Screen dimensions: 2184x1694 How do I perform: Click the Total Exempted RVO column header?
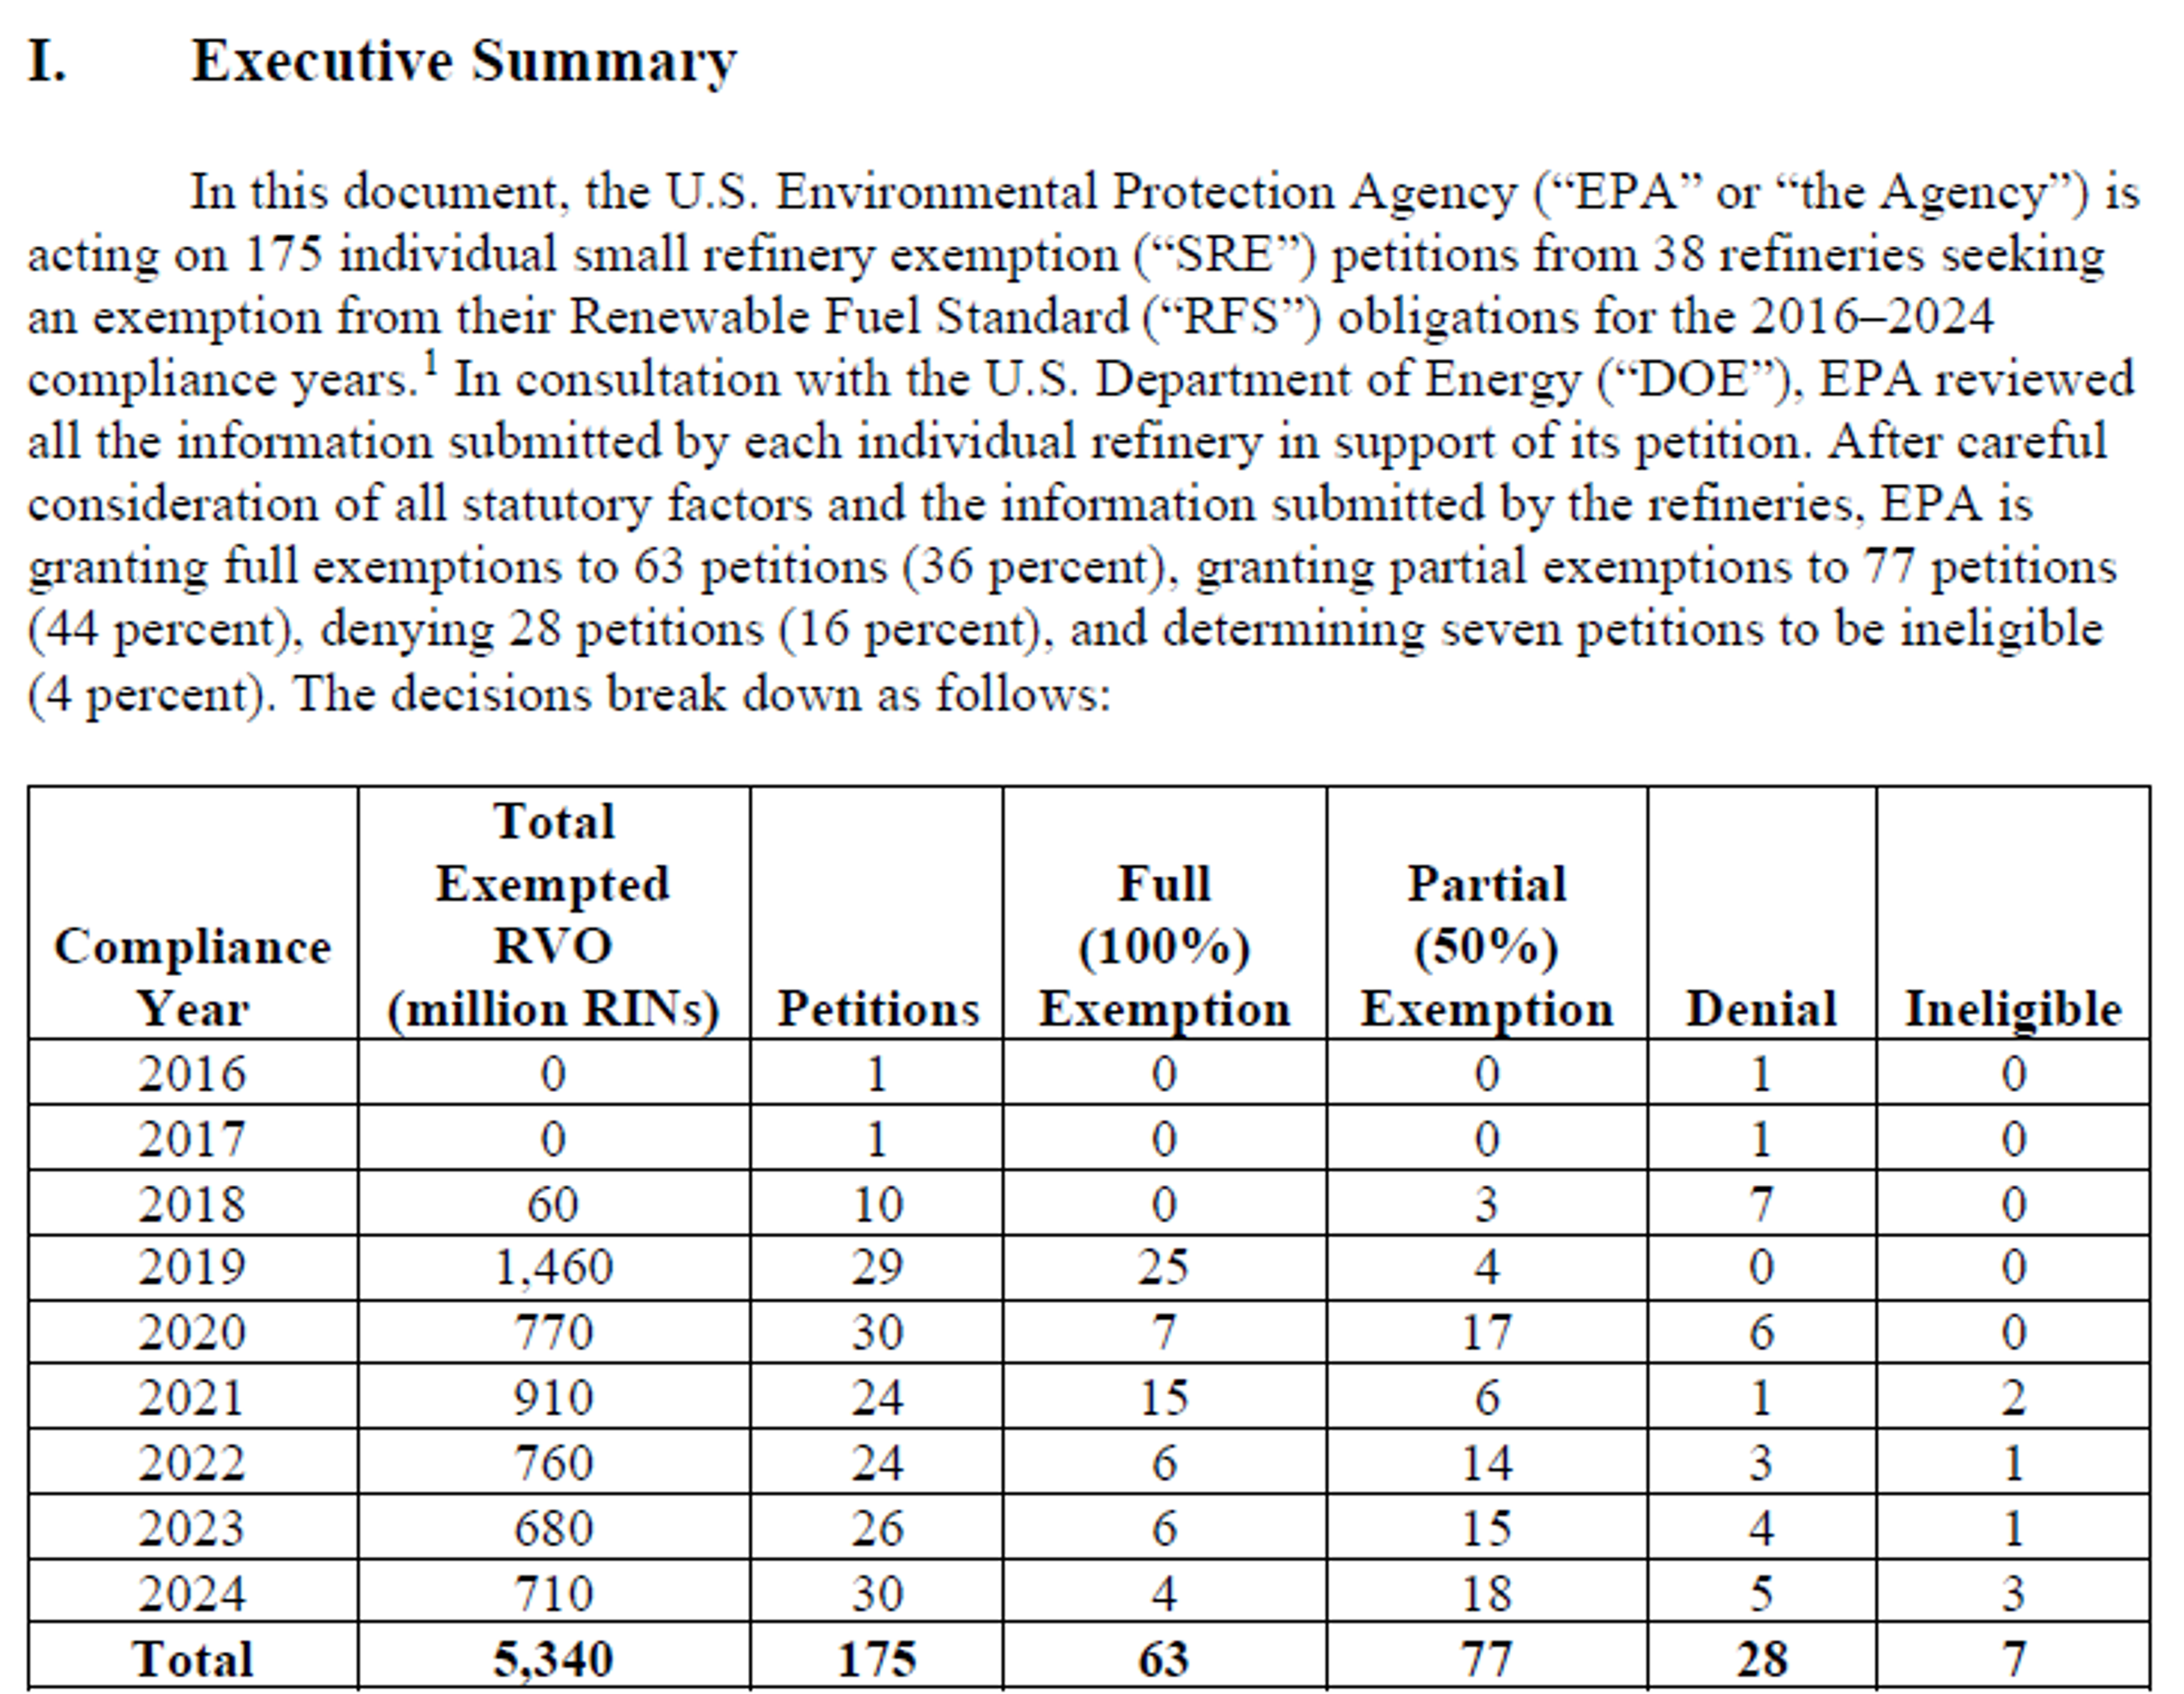pyautogui.click(x=553, y=915)
